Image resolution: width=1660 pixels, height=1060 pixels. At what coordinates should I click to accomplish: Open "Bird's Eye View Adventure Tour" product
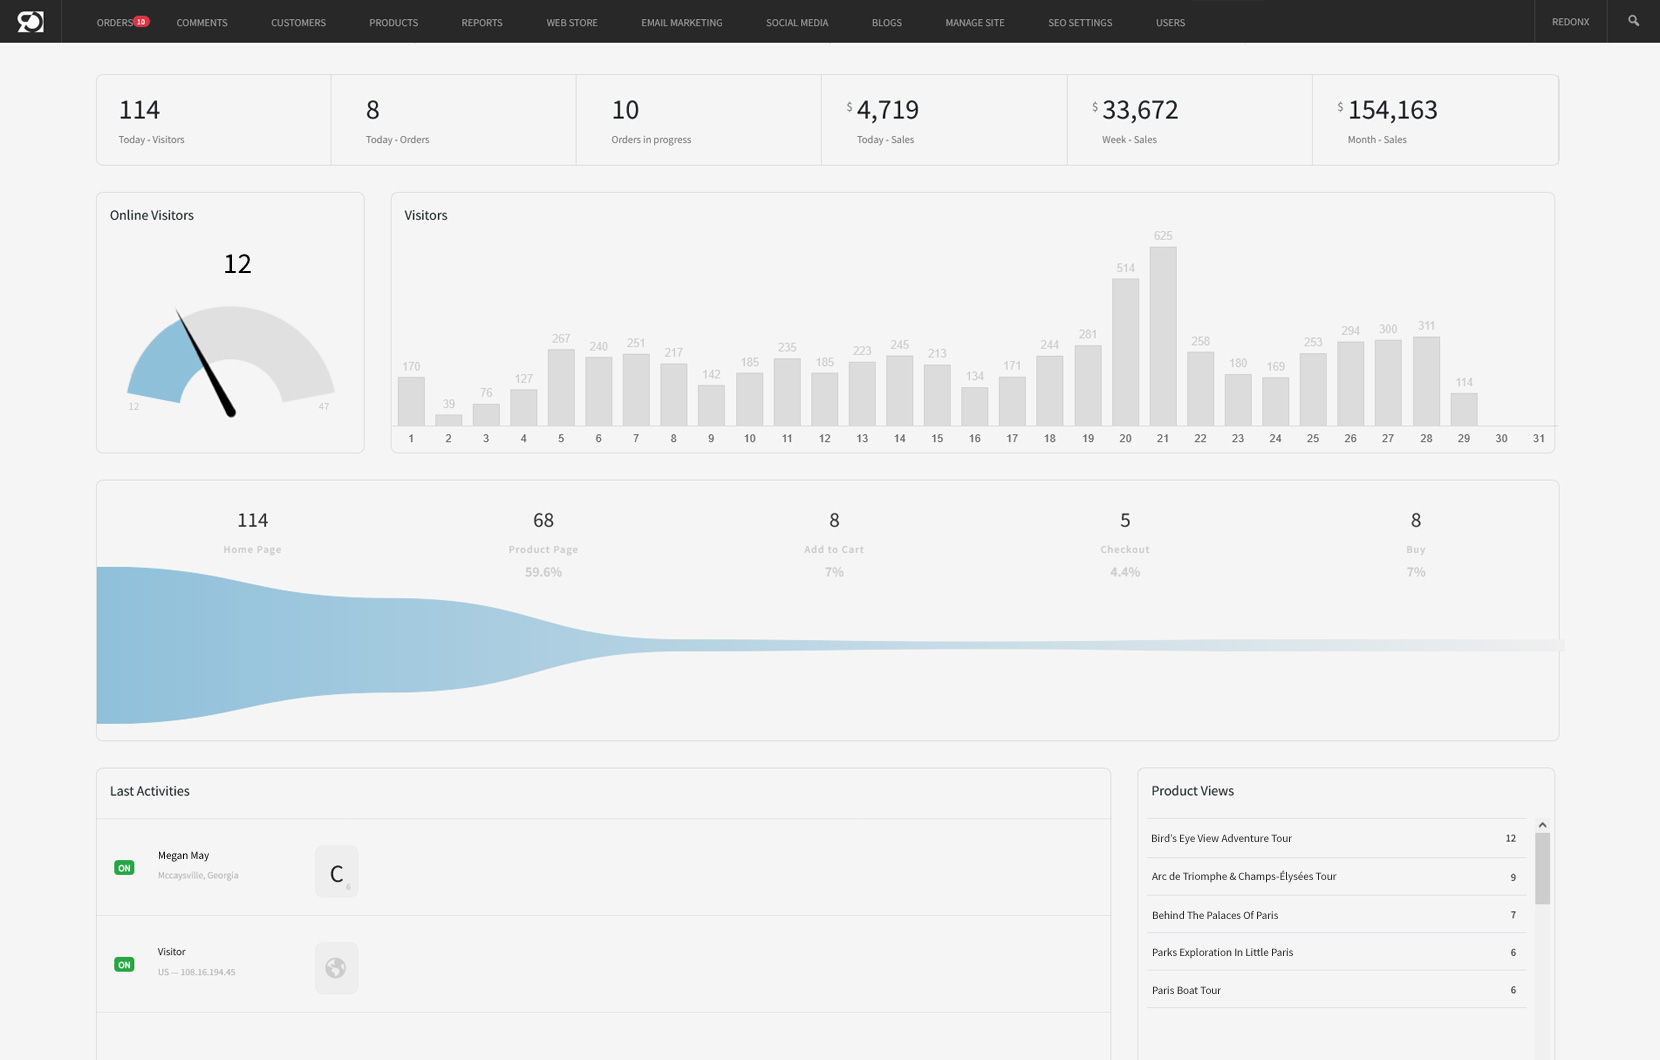1221,838
